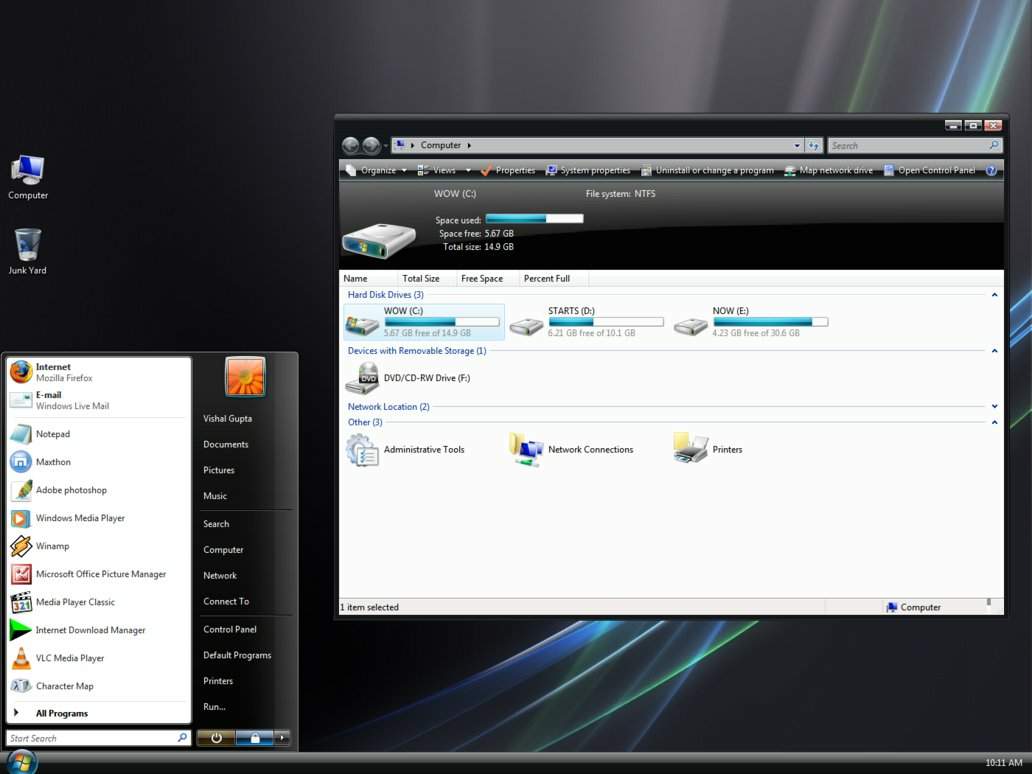Screen dimensions: 1032x774
Task: Collapse the Hard Disk Drives group
Action: [994, 295]
